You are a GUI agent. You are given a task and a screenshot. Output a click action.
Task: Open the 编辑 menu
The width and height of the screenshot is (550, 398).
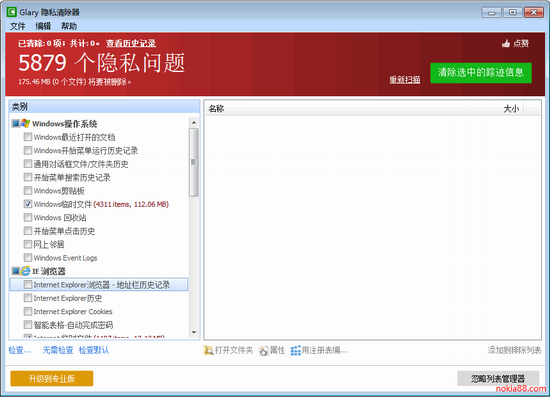point(43,26)
